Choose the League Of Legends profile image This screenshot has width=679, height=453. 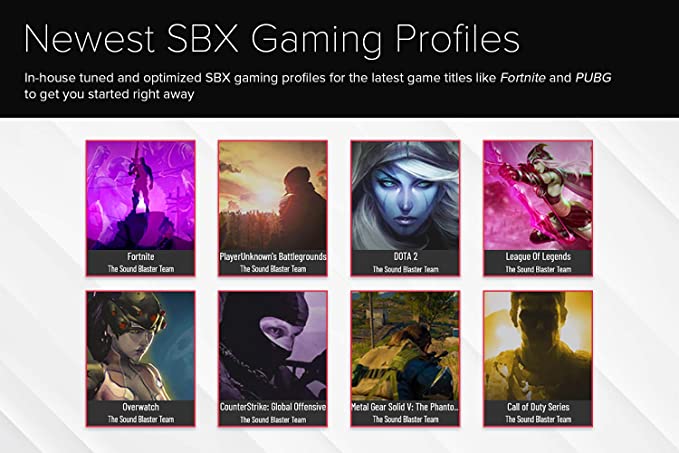(x=537, y=195)
